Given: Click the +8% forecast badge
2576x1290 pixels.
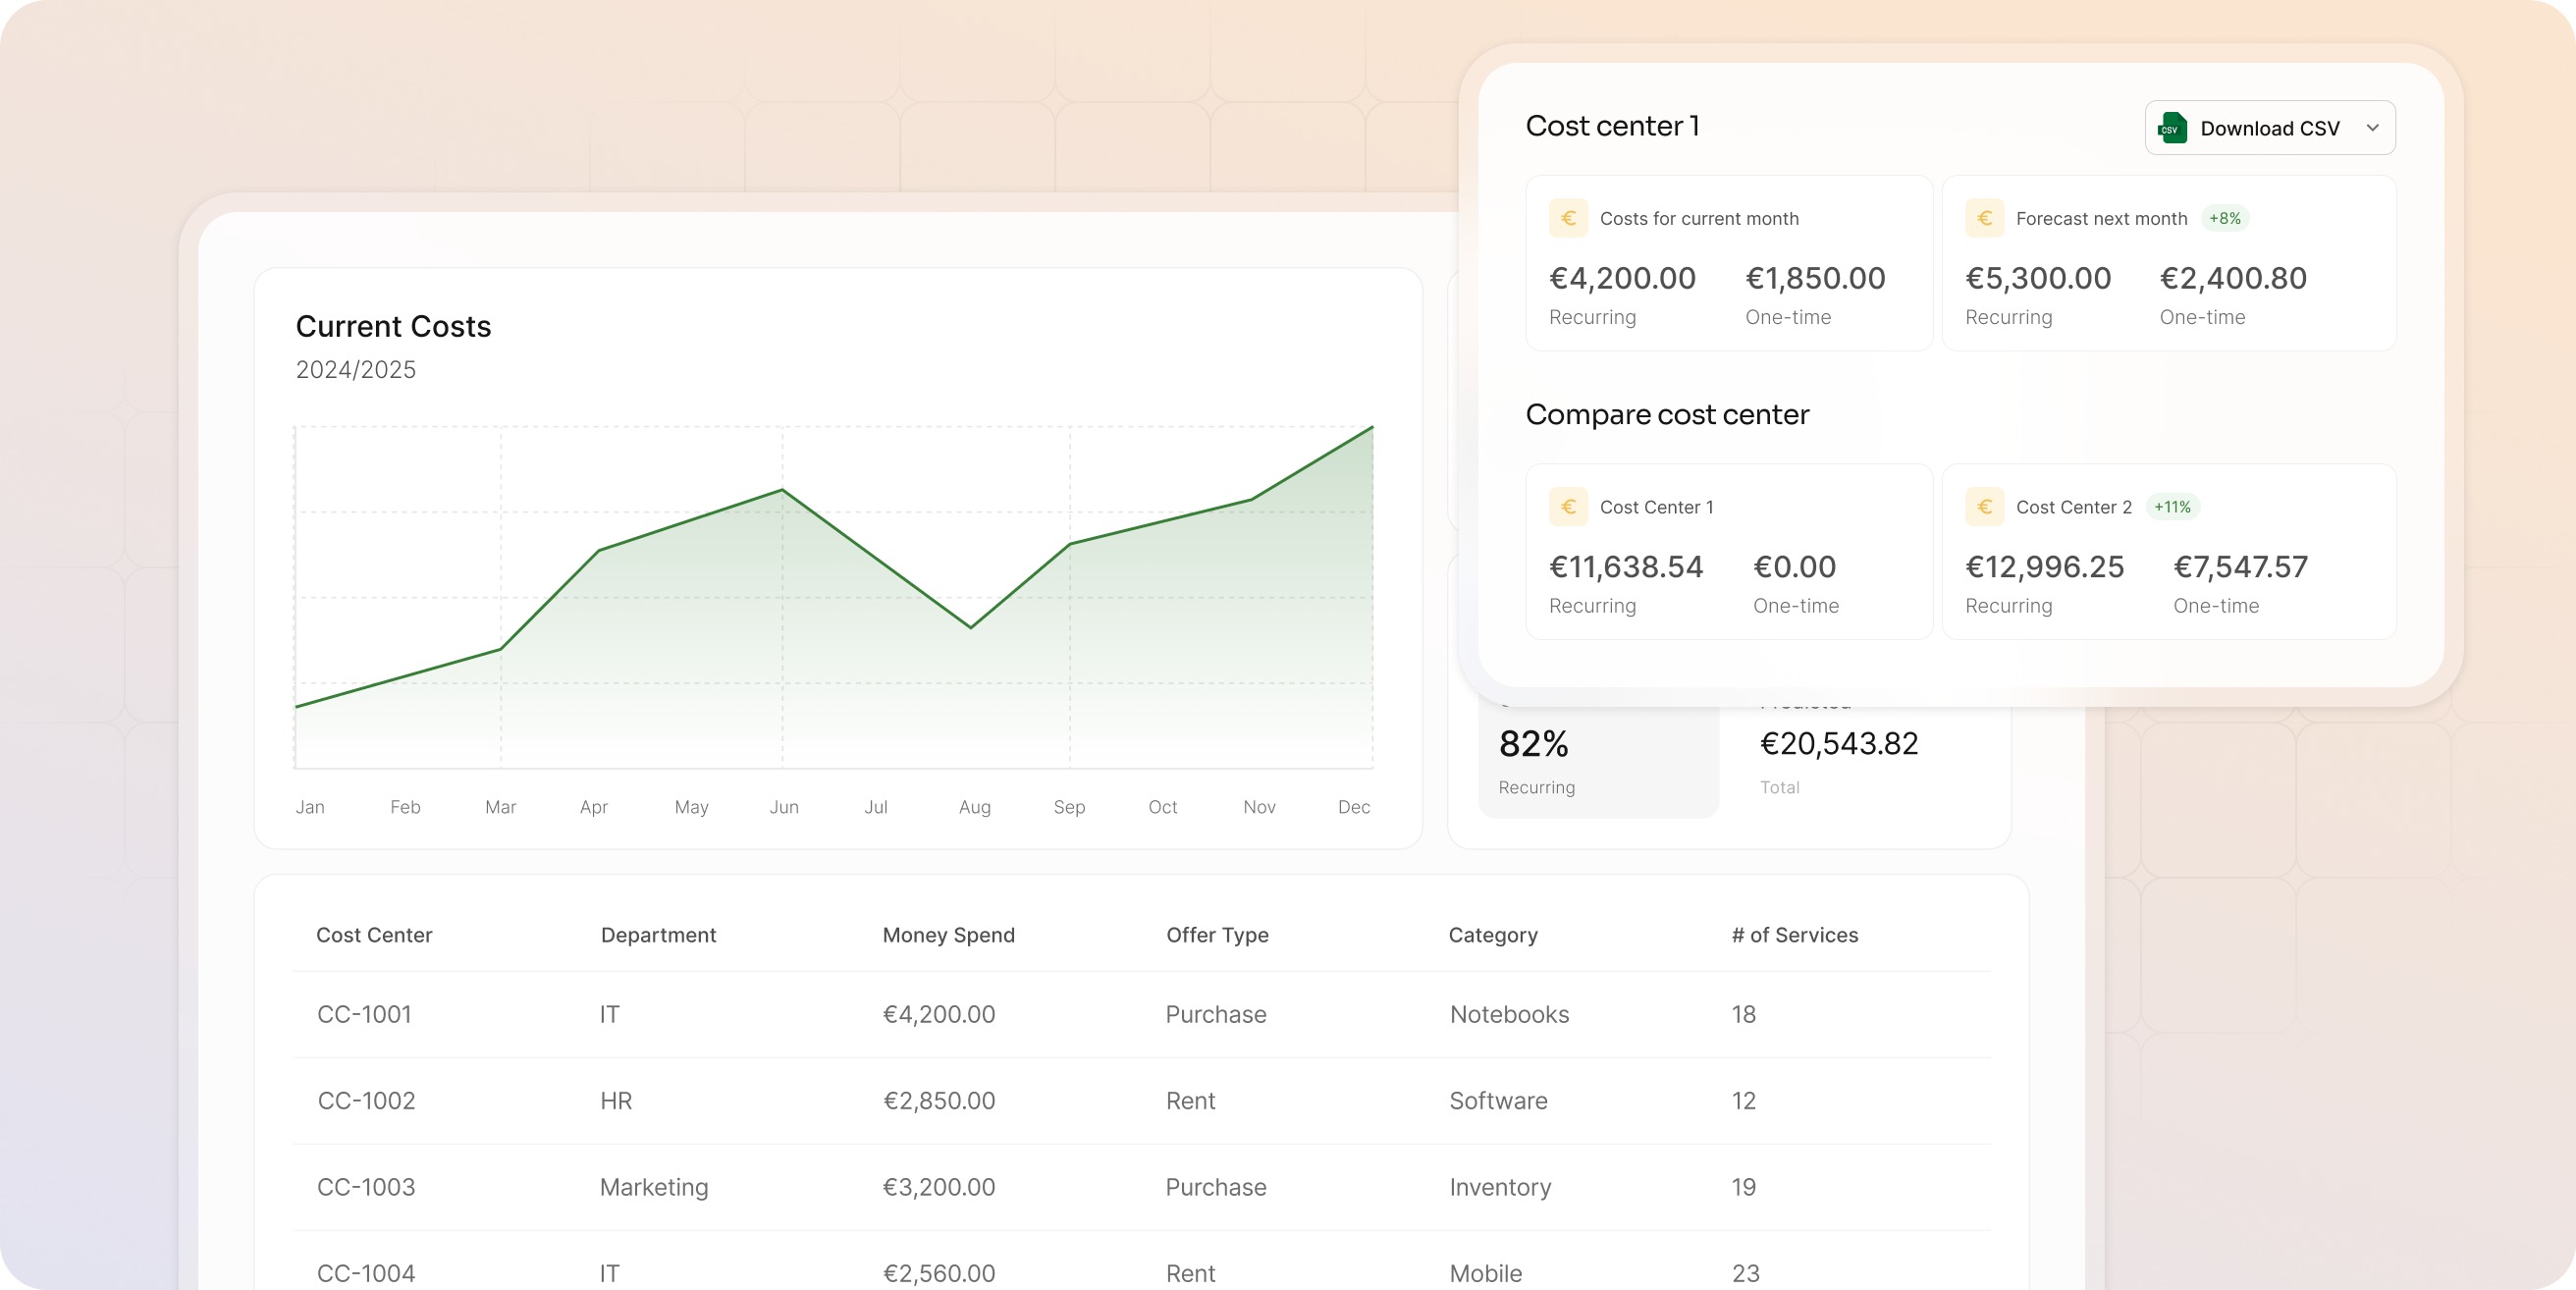Looking at the screenshot, I should pos(2225,218).
